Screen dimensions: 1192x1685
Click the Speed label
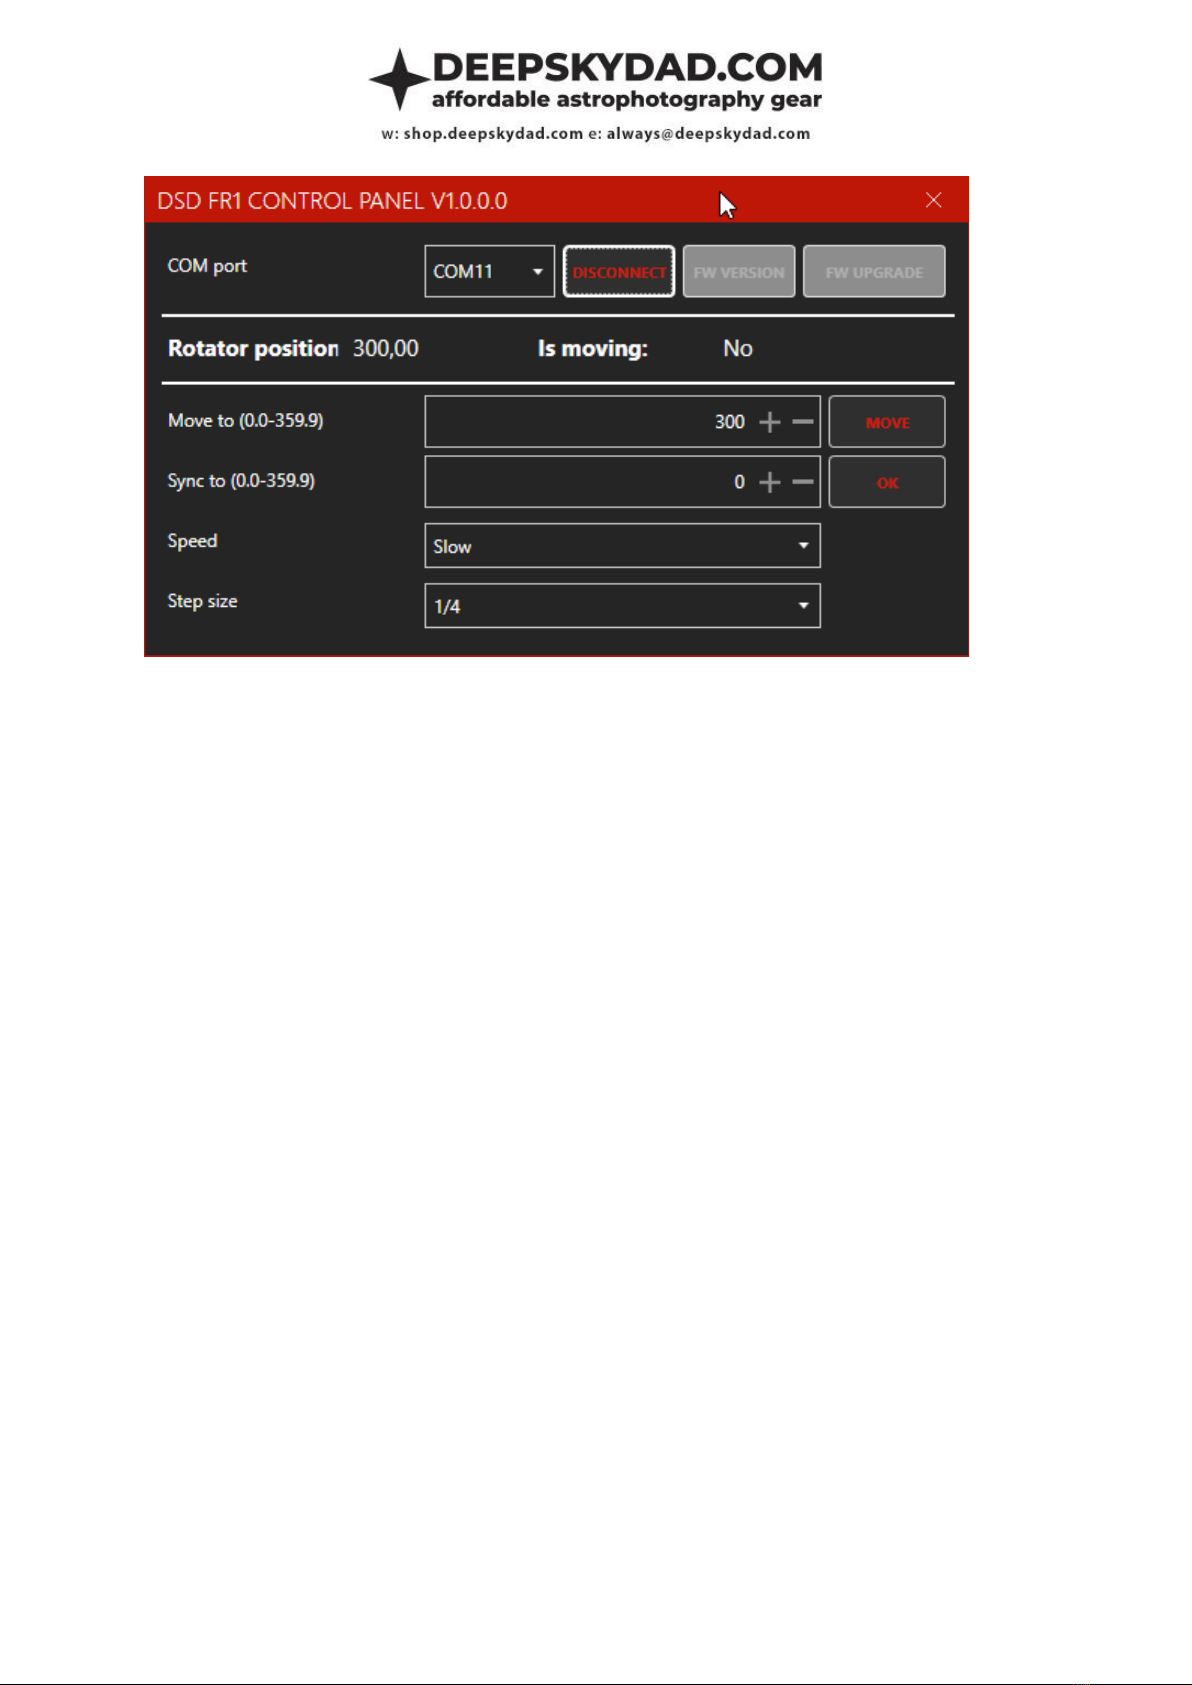[x=192, y=541]
